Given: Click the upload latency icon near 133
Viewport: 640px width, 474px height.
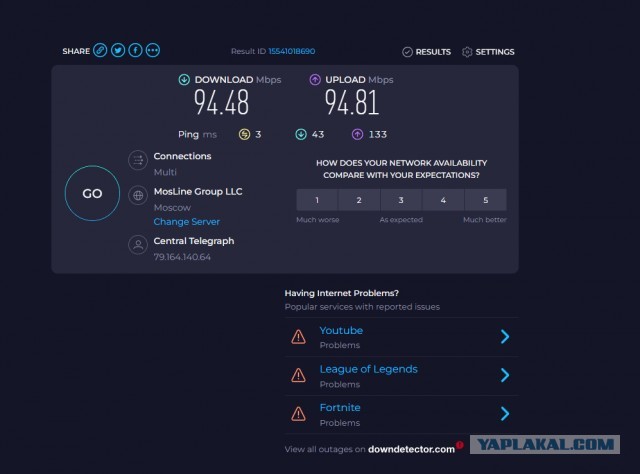Looking at the screenshot, I should (x=358, y=134).
